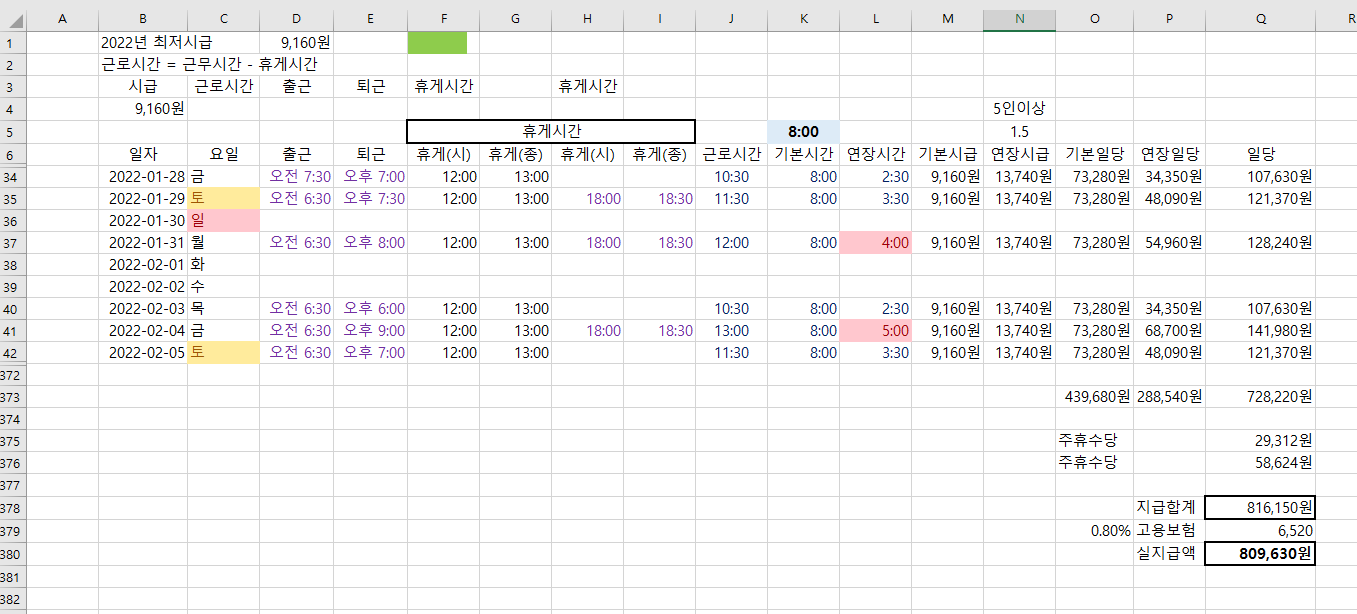The image size is (1357, 614).
Task: Select the blue 8:00 base hours cell
Action: tap(804, 132)
